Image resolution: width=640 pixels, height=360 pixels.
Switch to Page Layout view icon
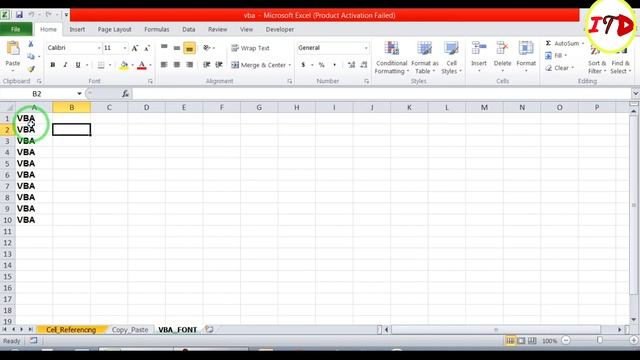coord(521,340)
